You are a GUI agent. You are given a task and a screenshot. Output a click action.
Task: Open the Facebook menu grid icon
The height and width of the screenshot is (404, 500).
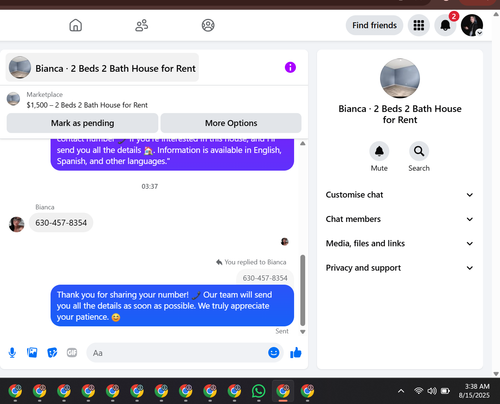click(419, 25)
